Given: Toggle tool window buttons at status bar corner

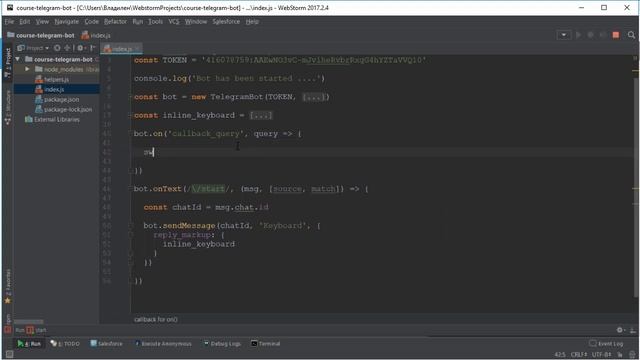Looking at the screenshot, I should [9, 355].
